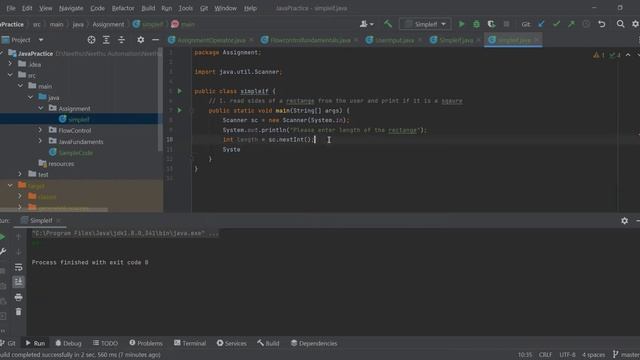Rollback changes with the undo arrow icon
640x360 pixels.
pos(602,24)
